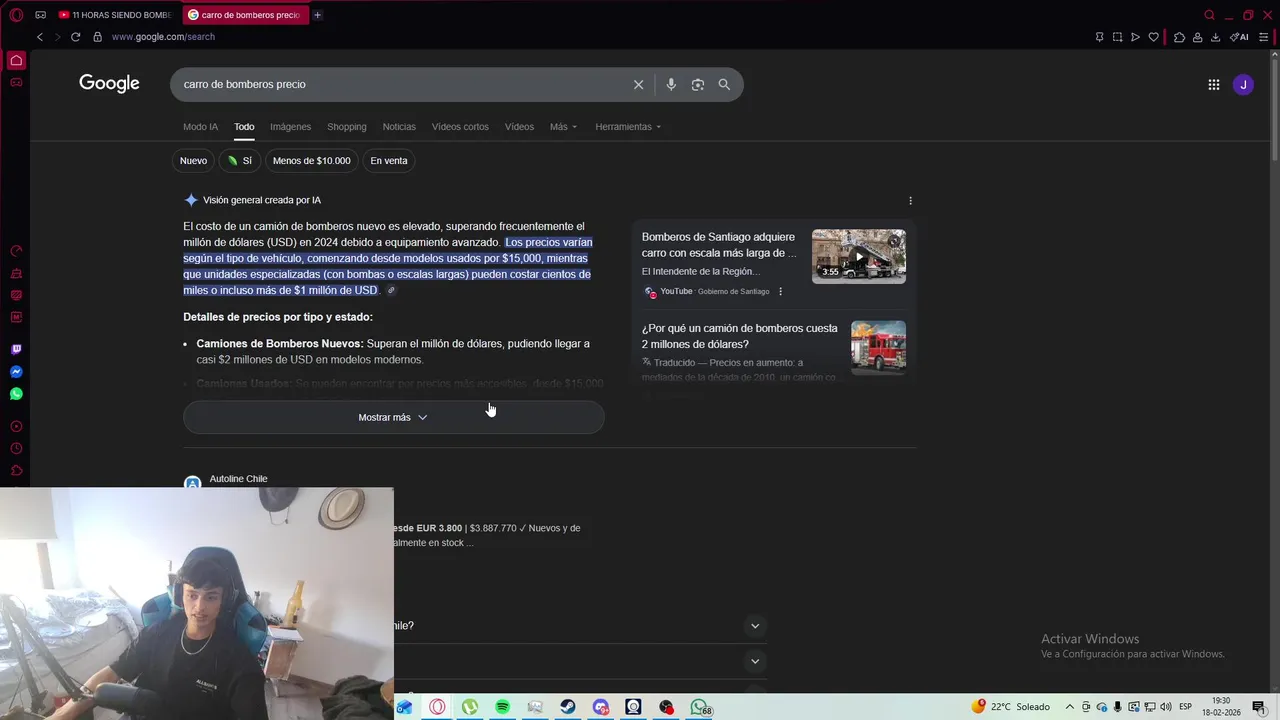Bookmark the page with the heart icon
The width and height of the screenshot is (1280, 720).
click(x=1153, y=37)
